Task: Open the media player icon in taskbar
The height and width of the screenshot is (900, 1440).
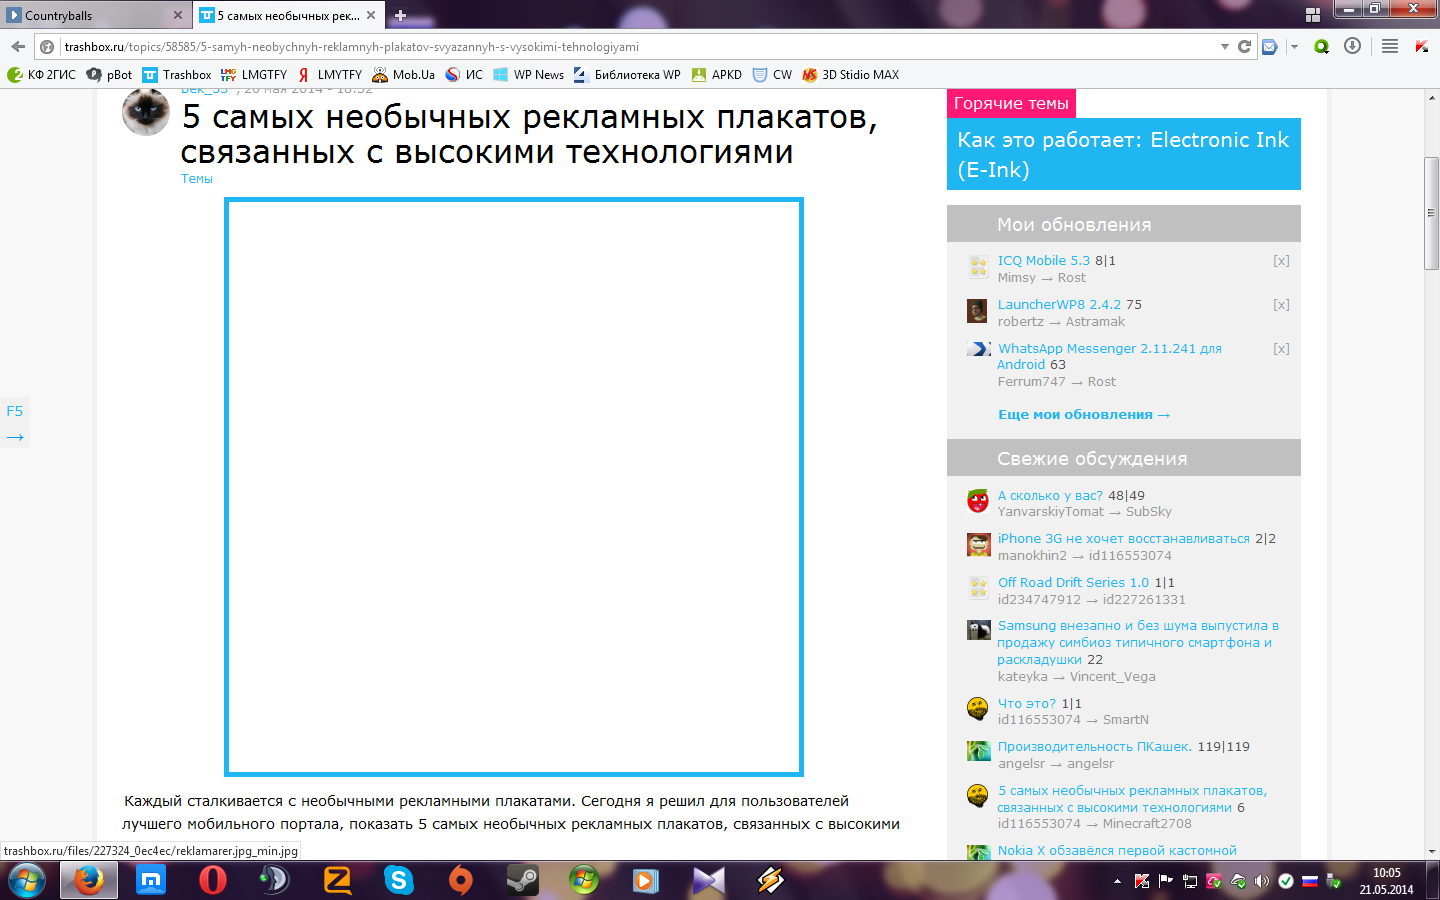Action: 646,880
